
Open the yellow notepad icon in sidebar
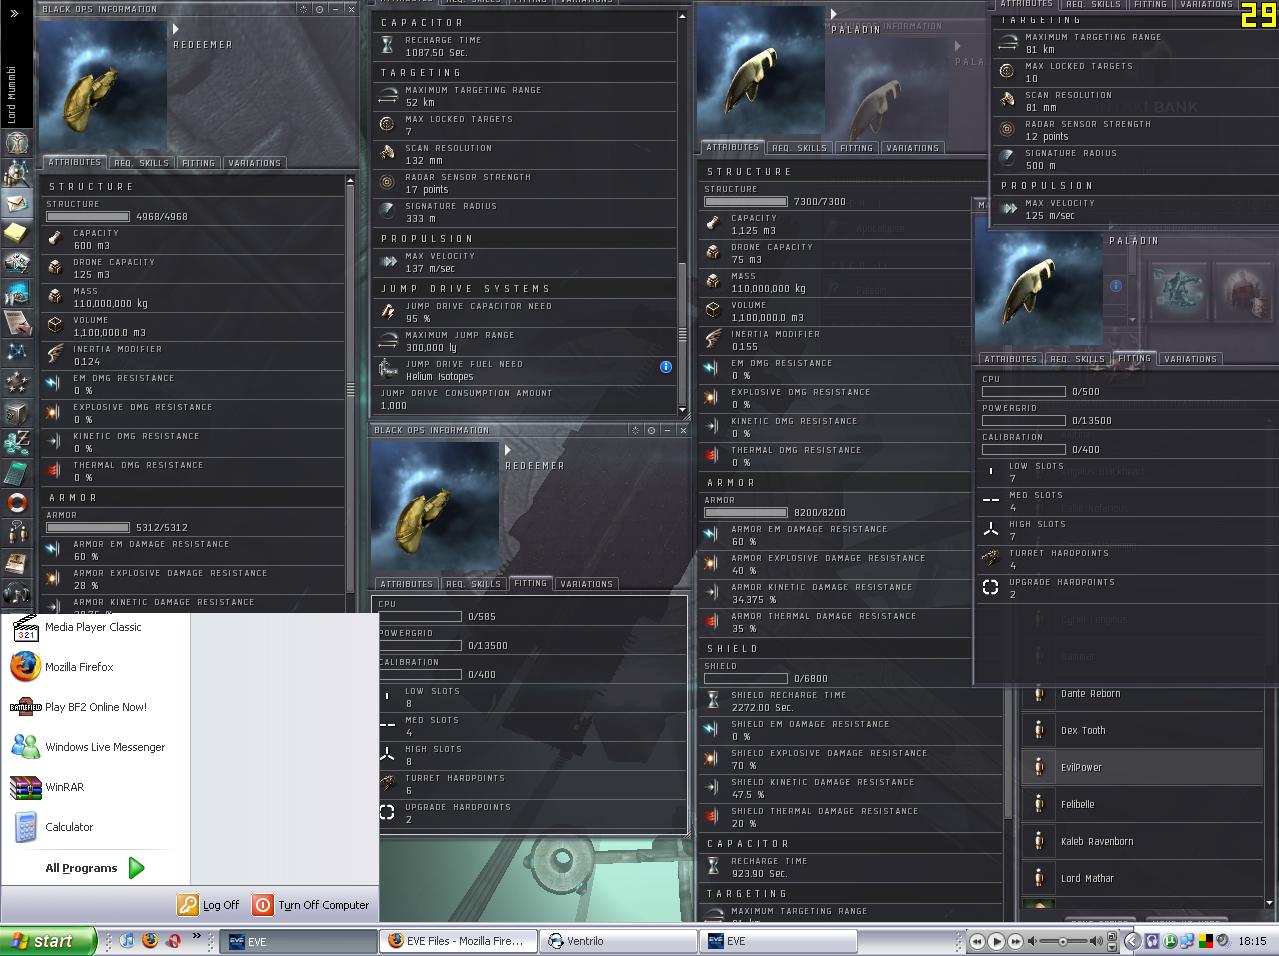click(x=16, y=233)
